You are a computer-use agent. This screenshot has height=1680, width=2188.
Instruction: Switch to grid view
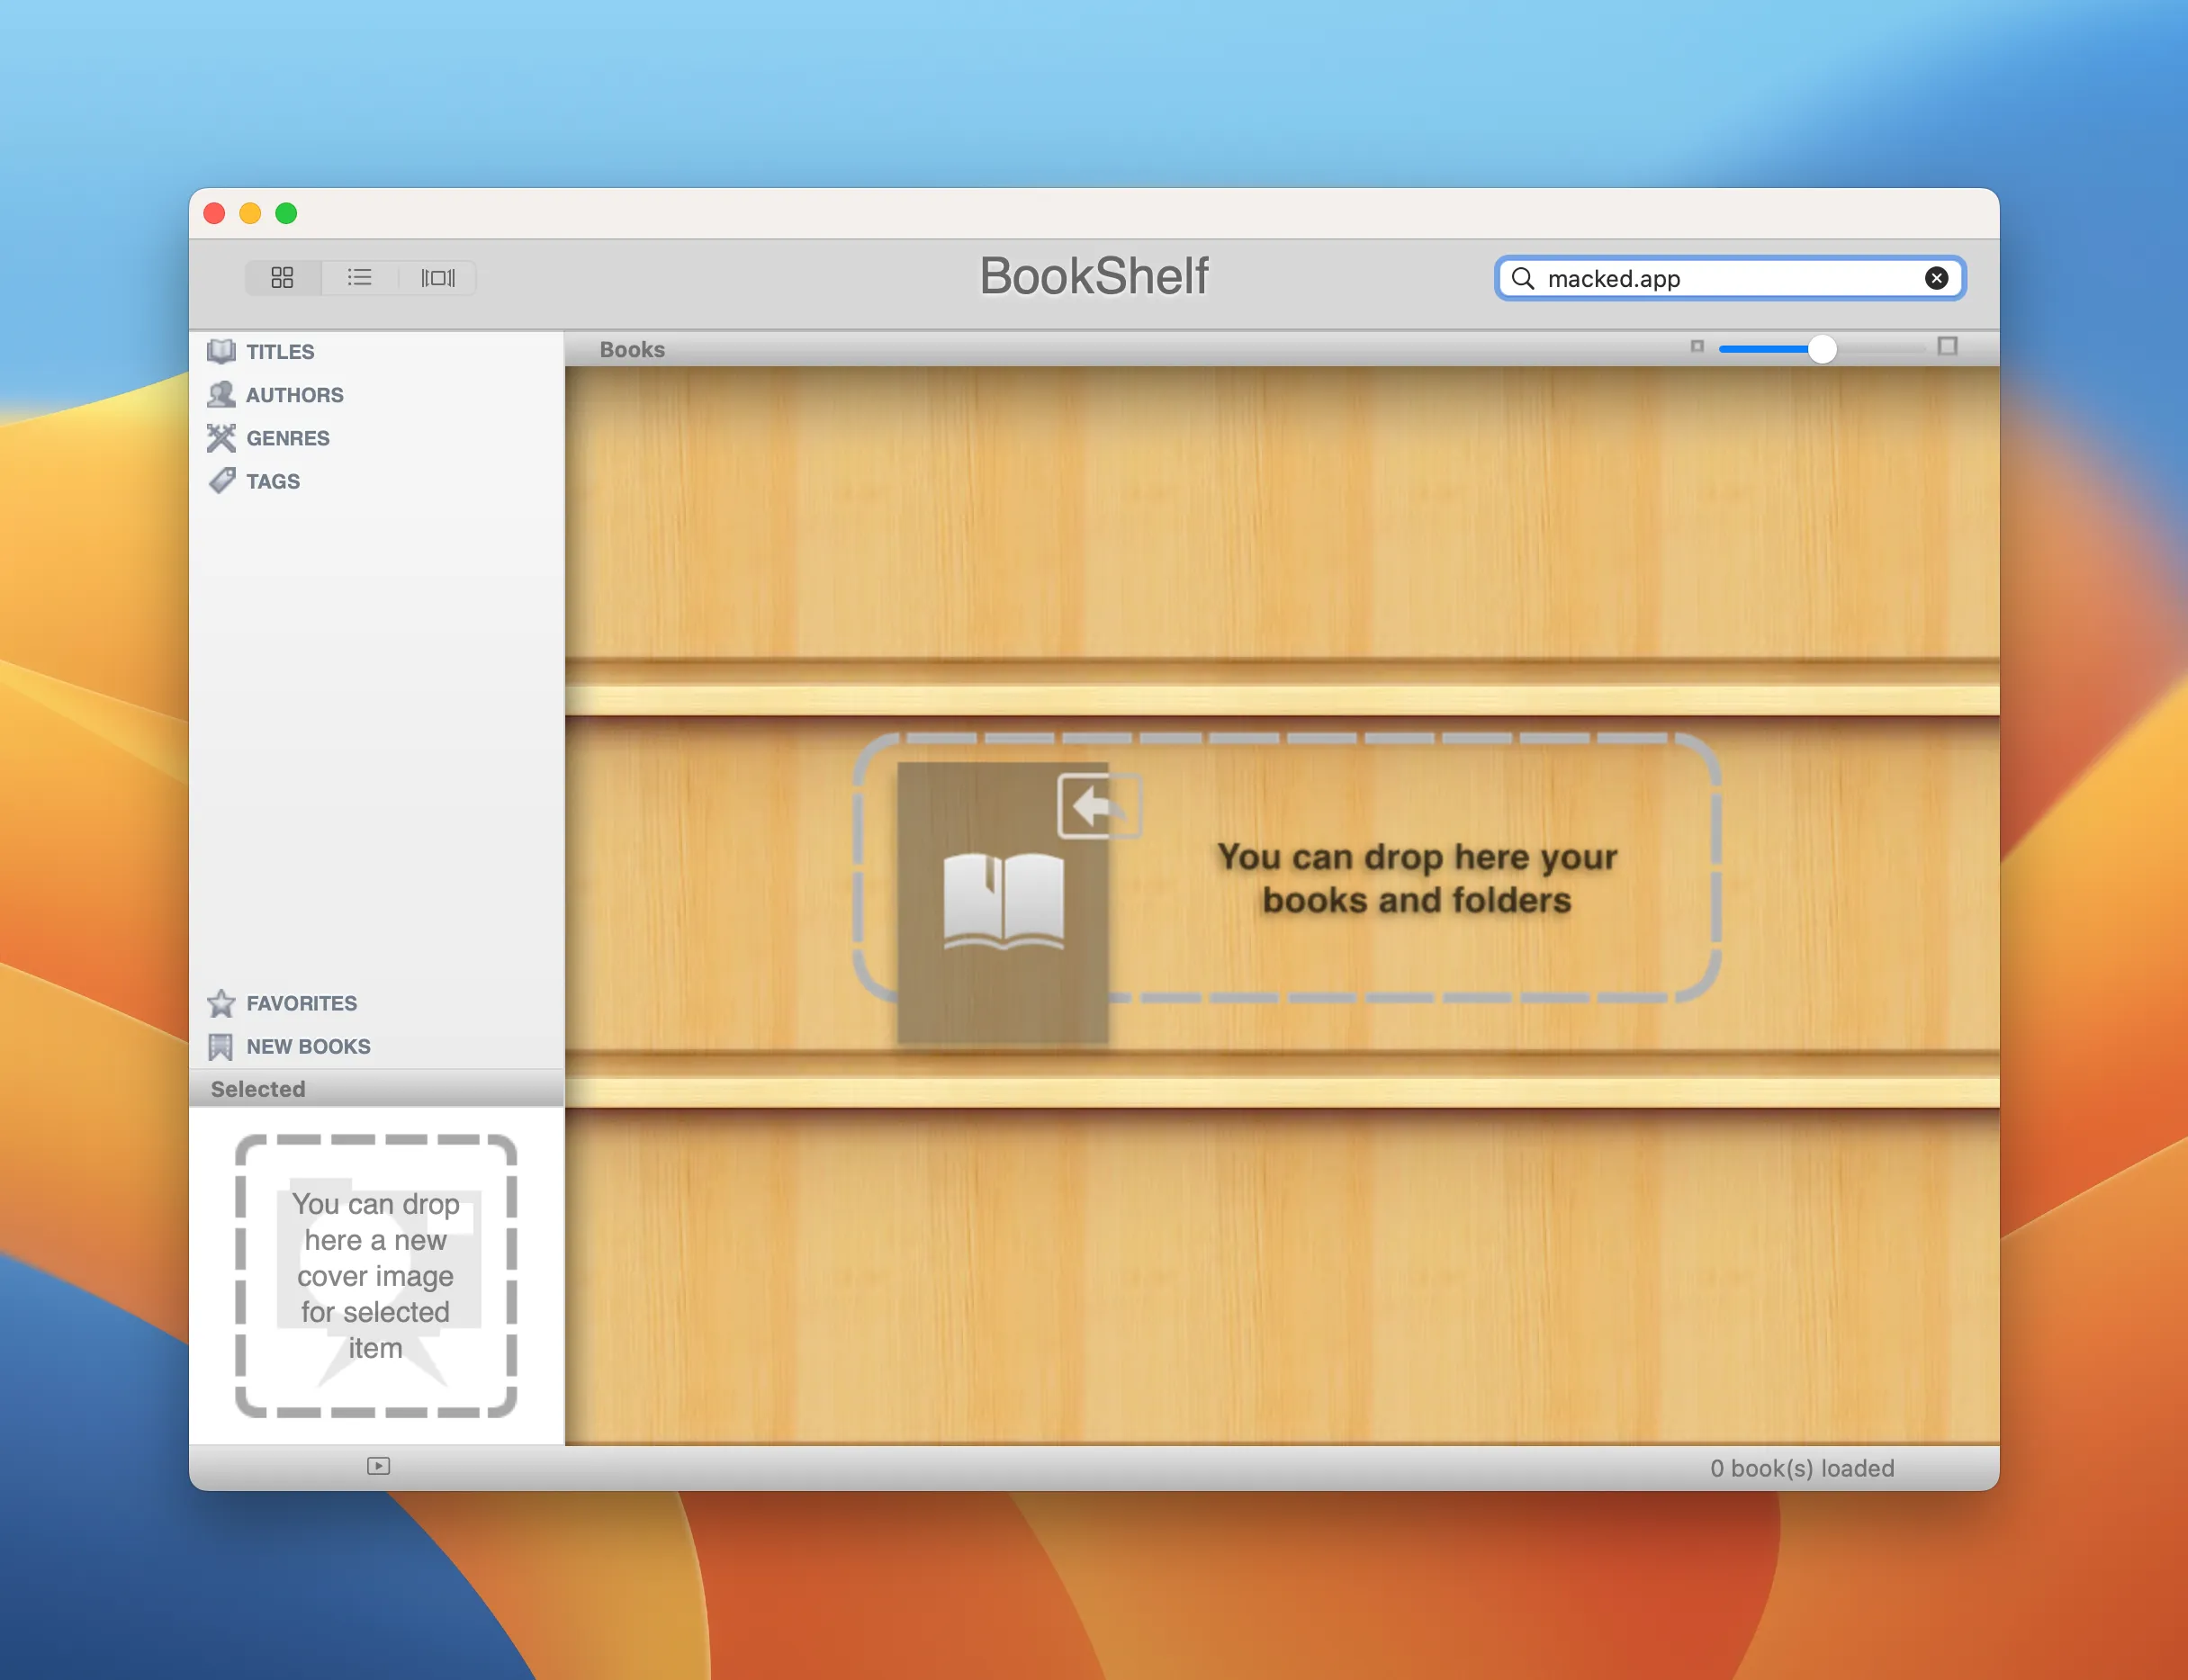(x=282, y=277)
